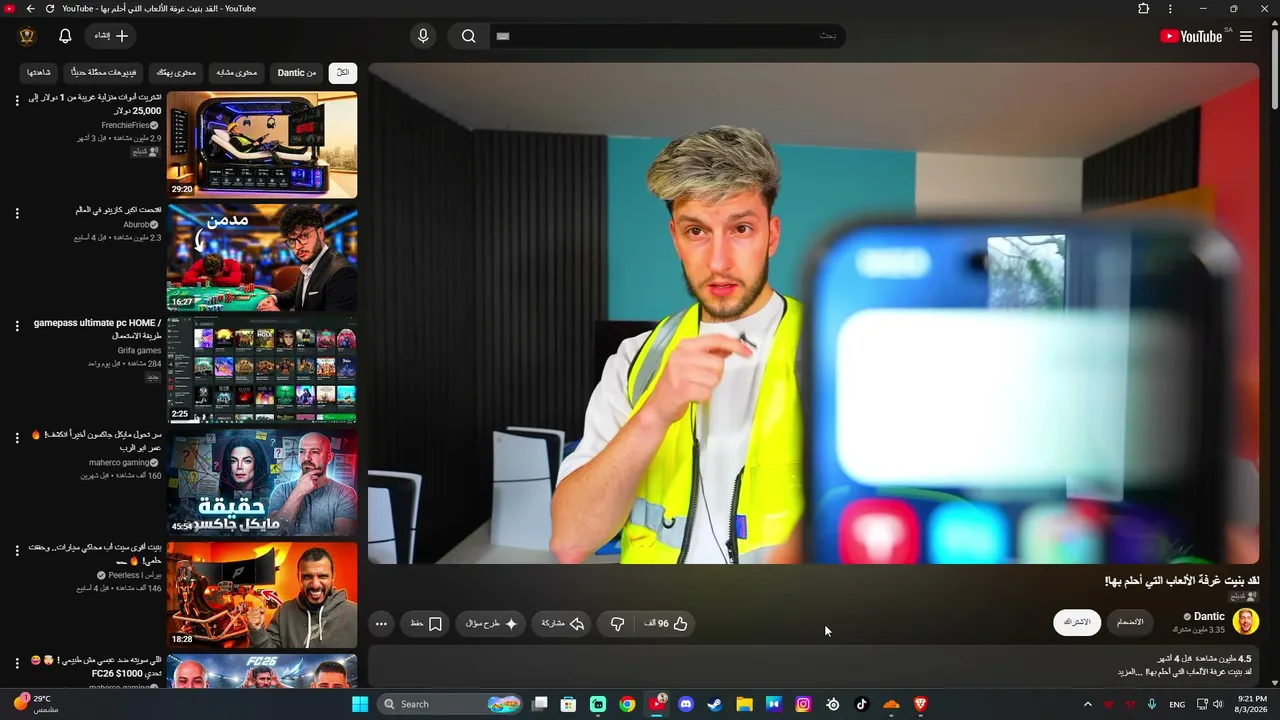Open options for the gamepass ultimate video
Screen dimensions: 1280x720
point(17,326)
